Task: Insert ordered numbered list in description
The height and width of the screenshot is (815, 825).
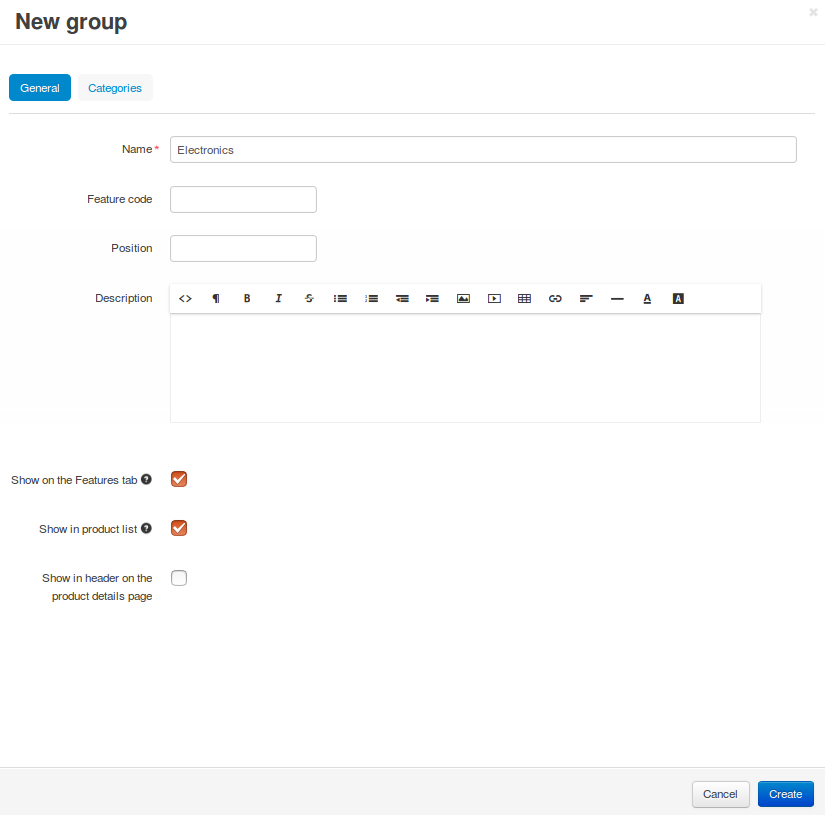Action: [x=371, y=299]
